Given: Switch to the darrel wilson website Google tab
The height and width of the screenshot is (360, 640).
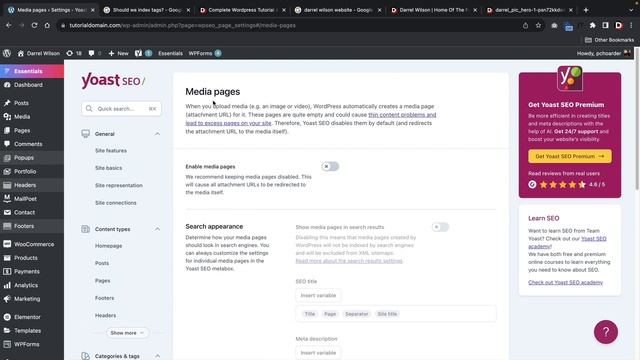Looking at the screenshot, I should click(x=338, y=10).
